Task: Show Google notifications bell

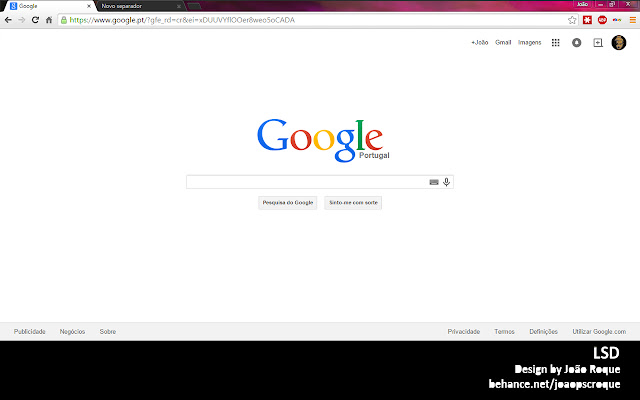Action: pos(576,42)
